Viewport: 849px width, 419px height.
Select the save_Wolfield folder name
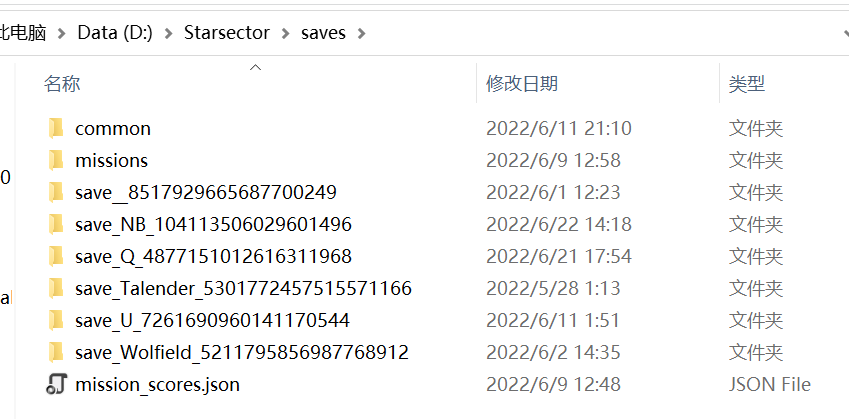241,353
